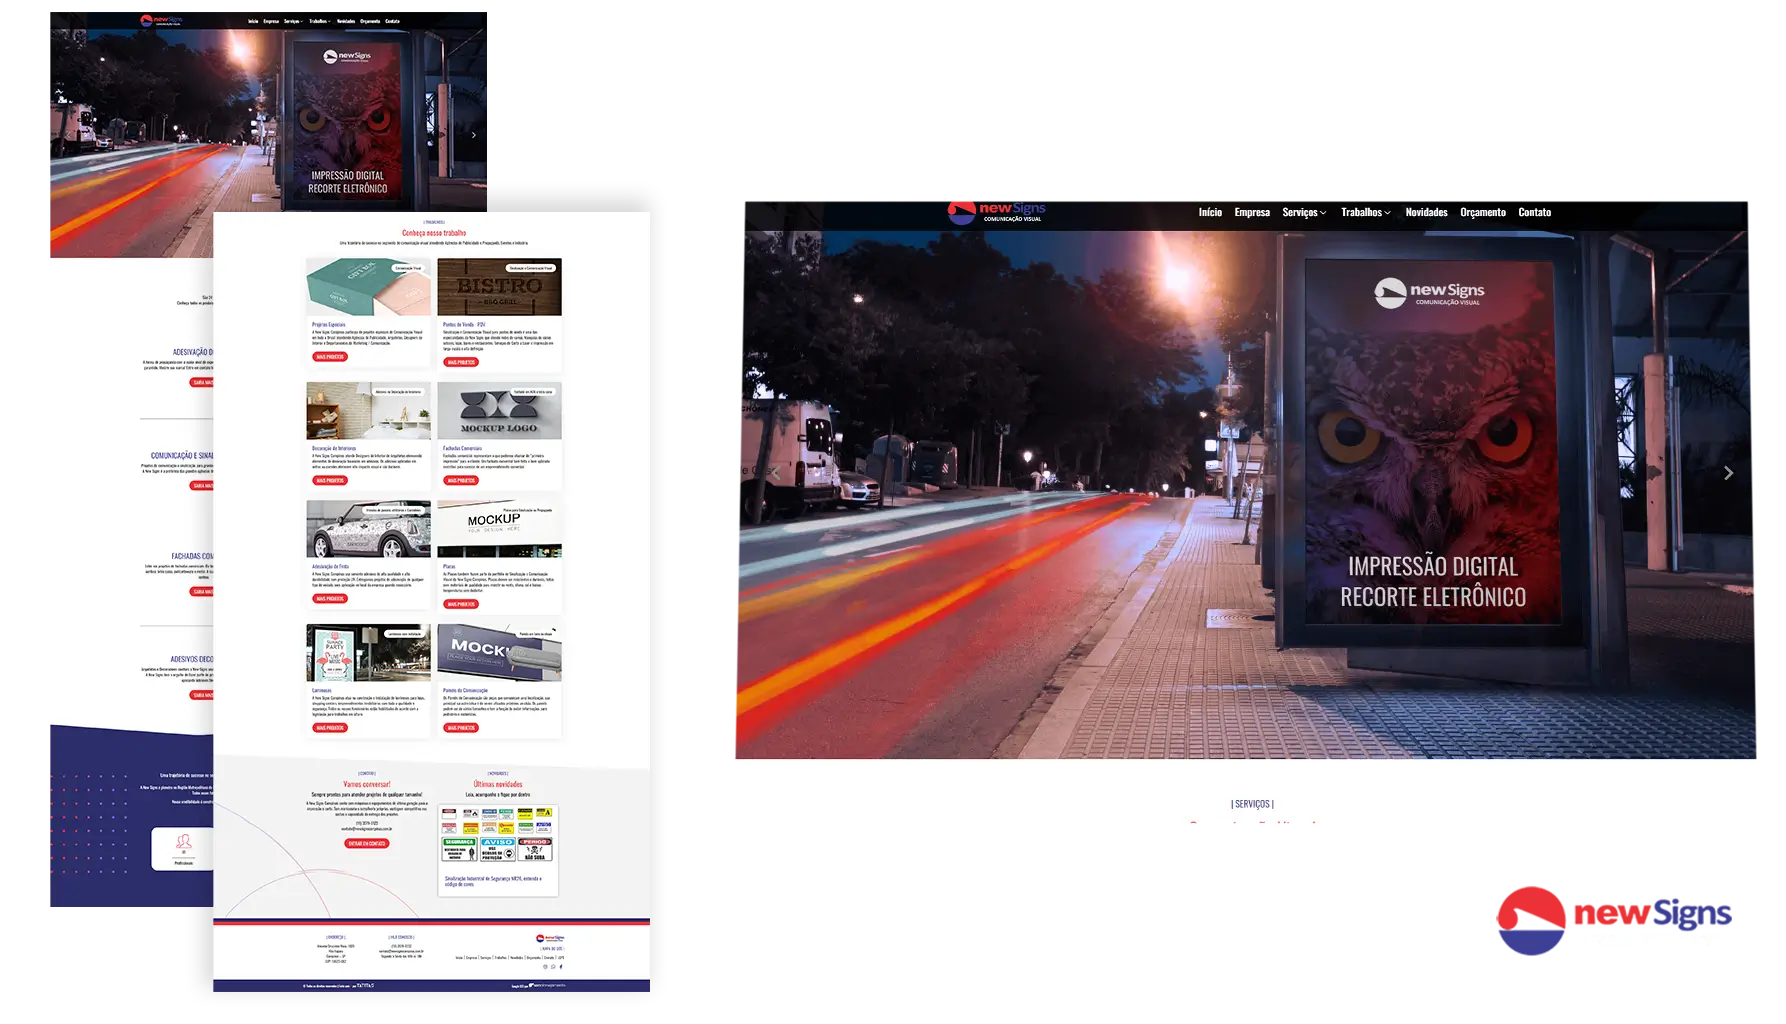Click the owl poster slide in the large preview

coord(1432,442)
